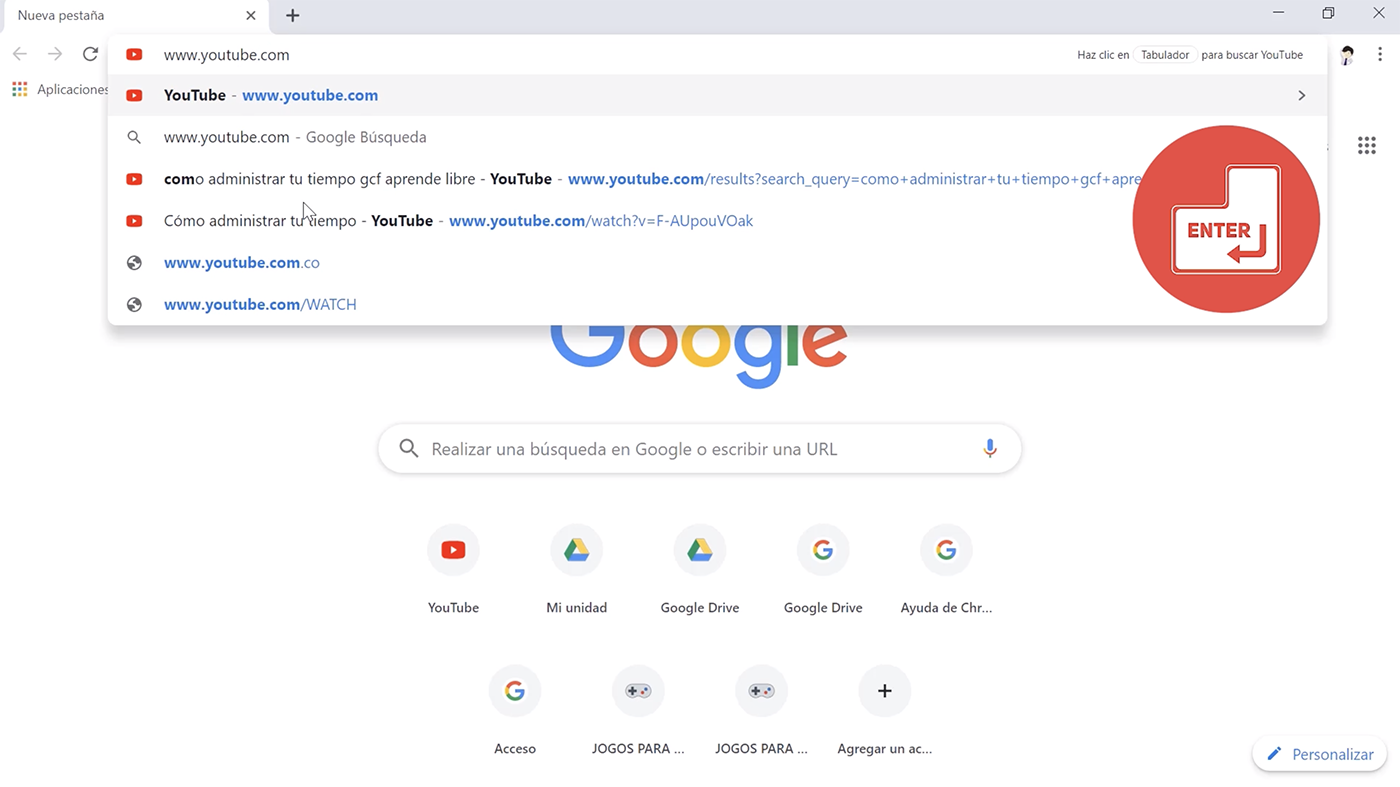Open the Acceso shortcut
The width and height of the screenshot is (1400, 787).
[515, 709]
